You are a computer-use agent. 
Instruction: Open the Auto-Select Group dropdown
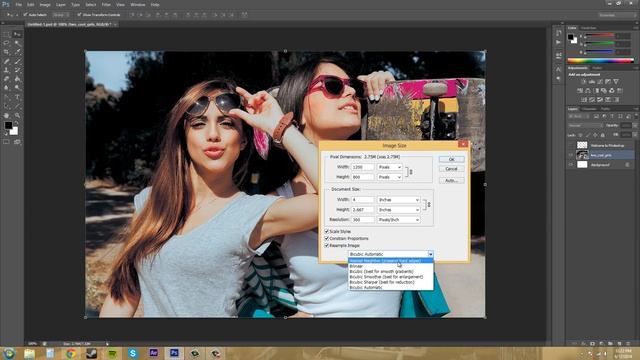click(x=60, y=15)
